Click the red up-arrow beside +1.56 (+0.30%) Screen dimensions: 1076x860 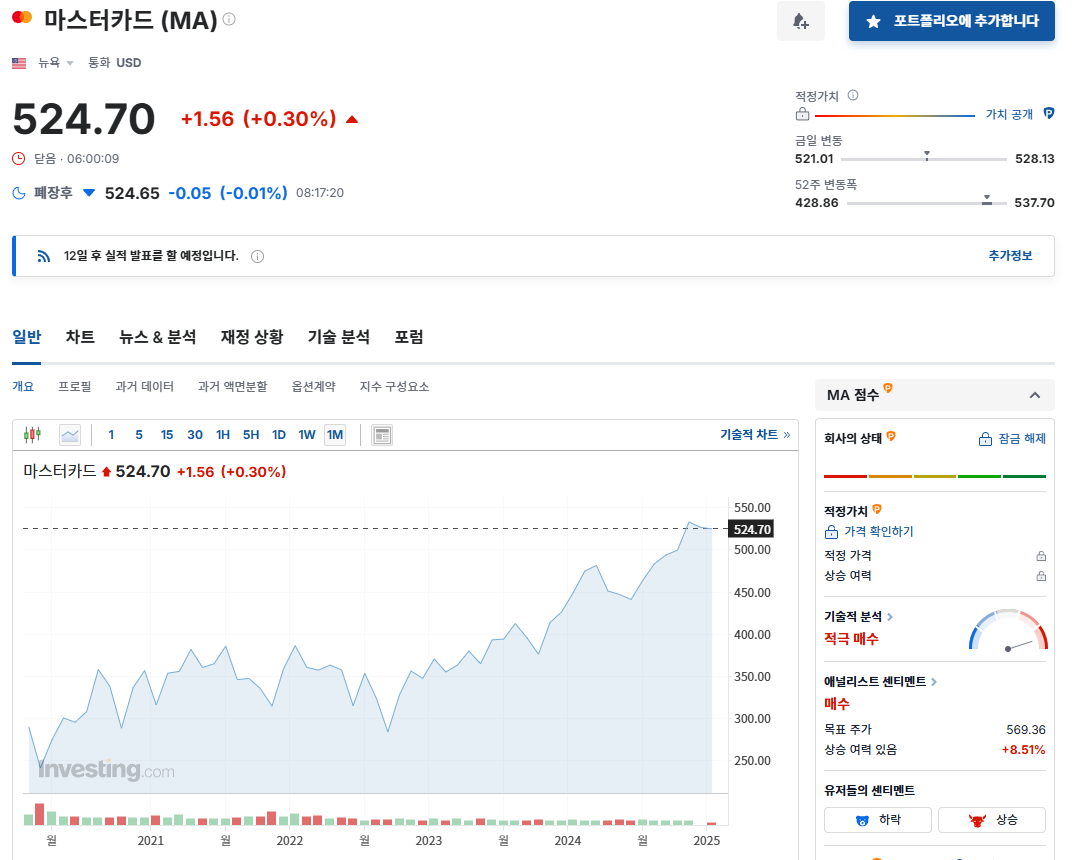click(352, 119)
